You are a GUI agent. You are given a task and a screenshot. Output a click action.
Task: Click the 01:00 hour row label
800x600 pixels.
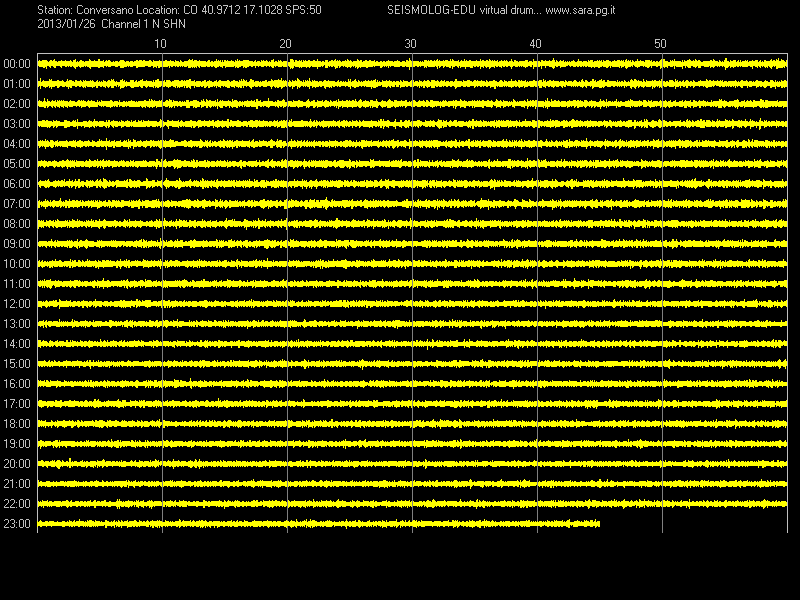click(17, 84)
